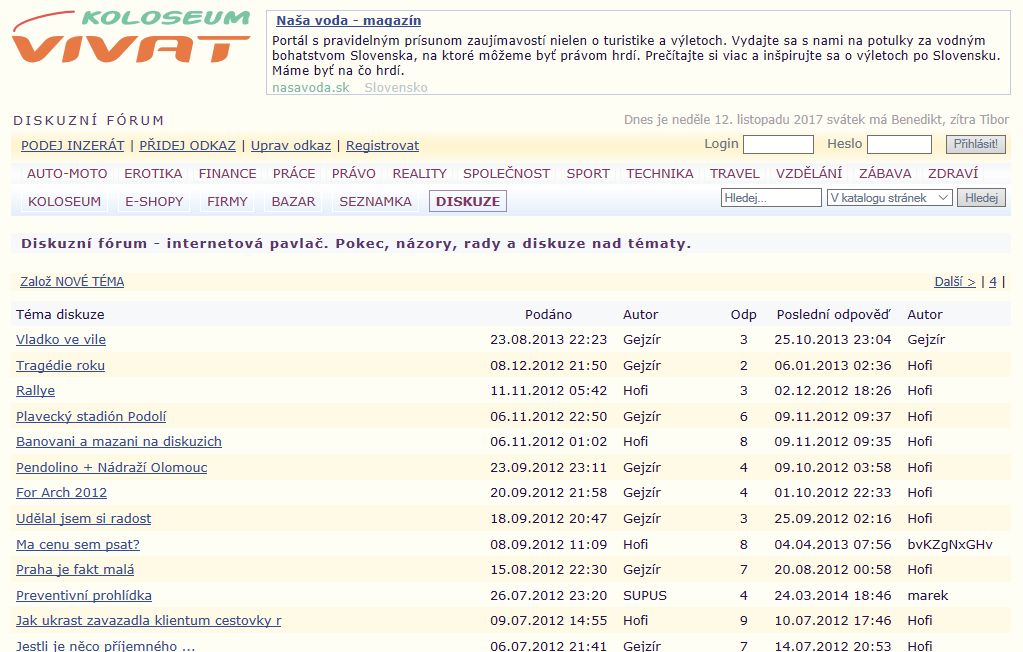The height and width of the screenshot is (652, 1023).
Task: Open the 'Preventivní prohlídka' topic
Action: tap(84, 595)
